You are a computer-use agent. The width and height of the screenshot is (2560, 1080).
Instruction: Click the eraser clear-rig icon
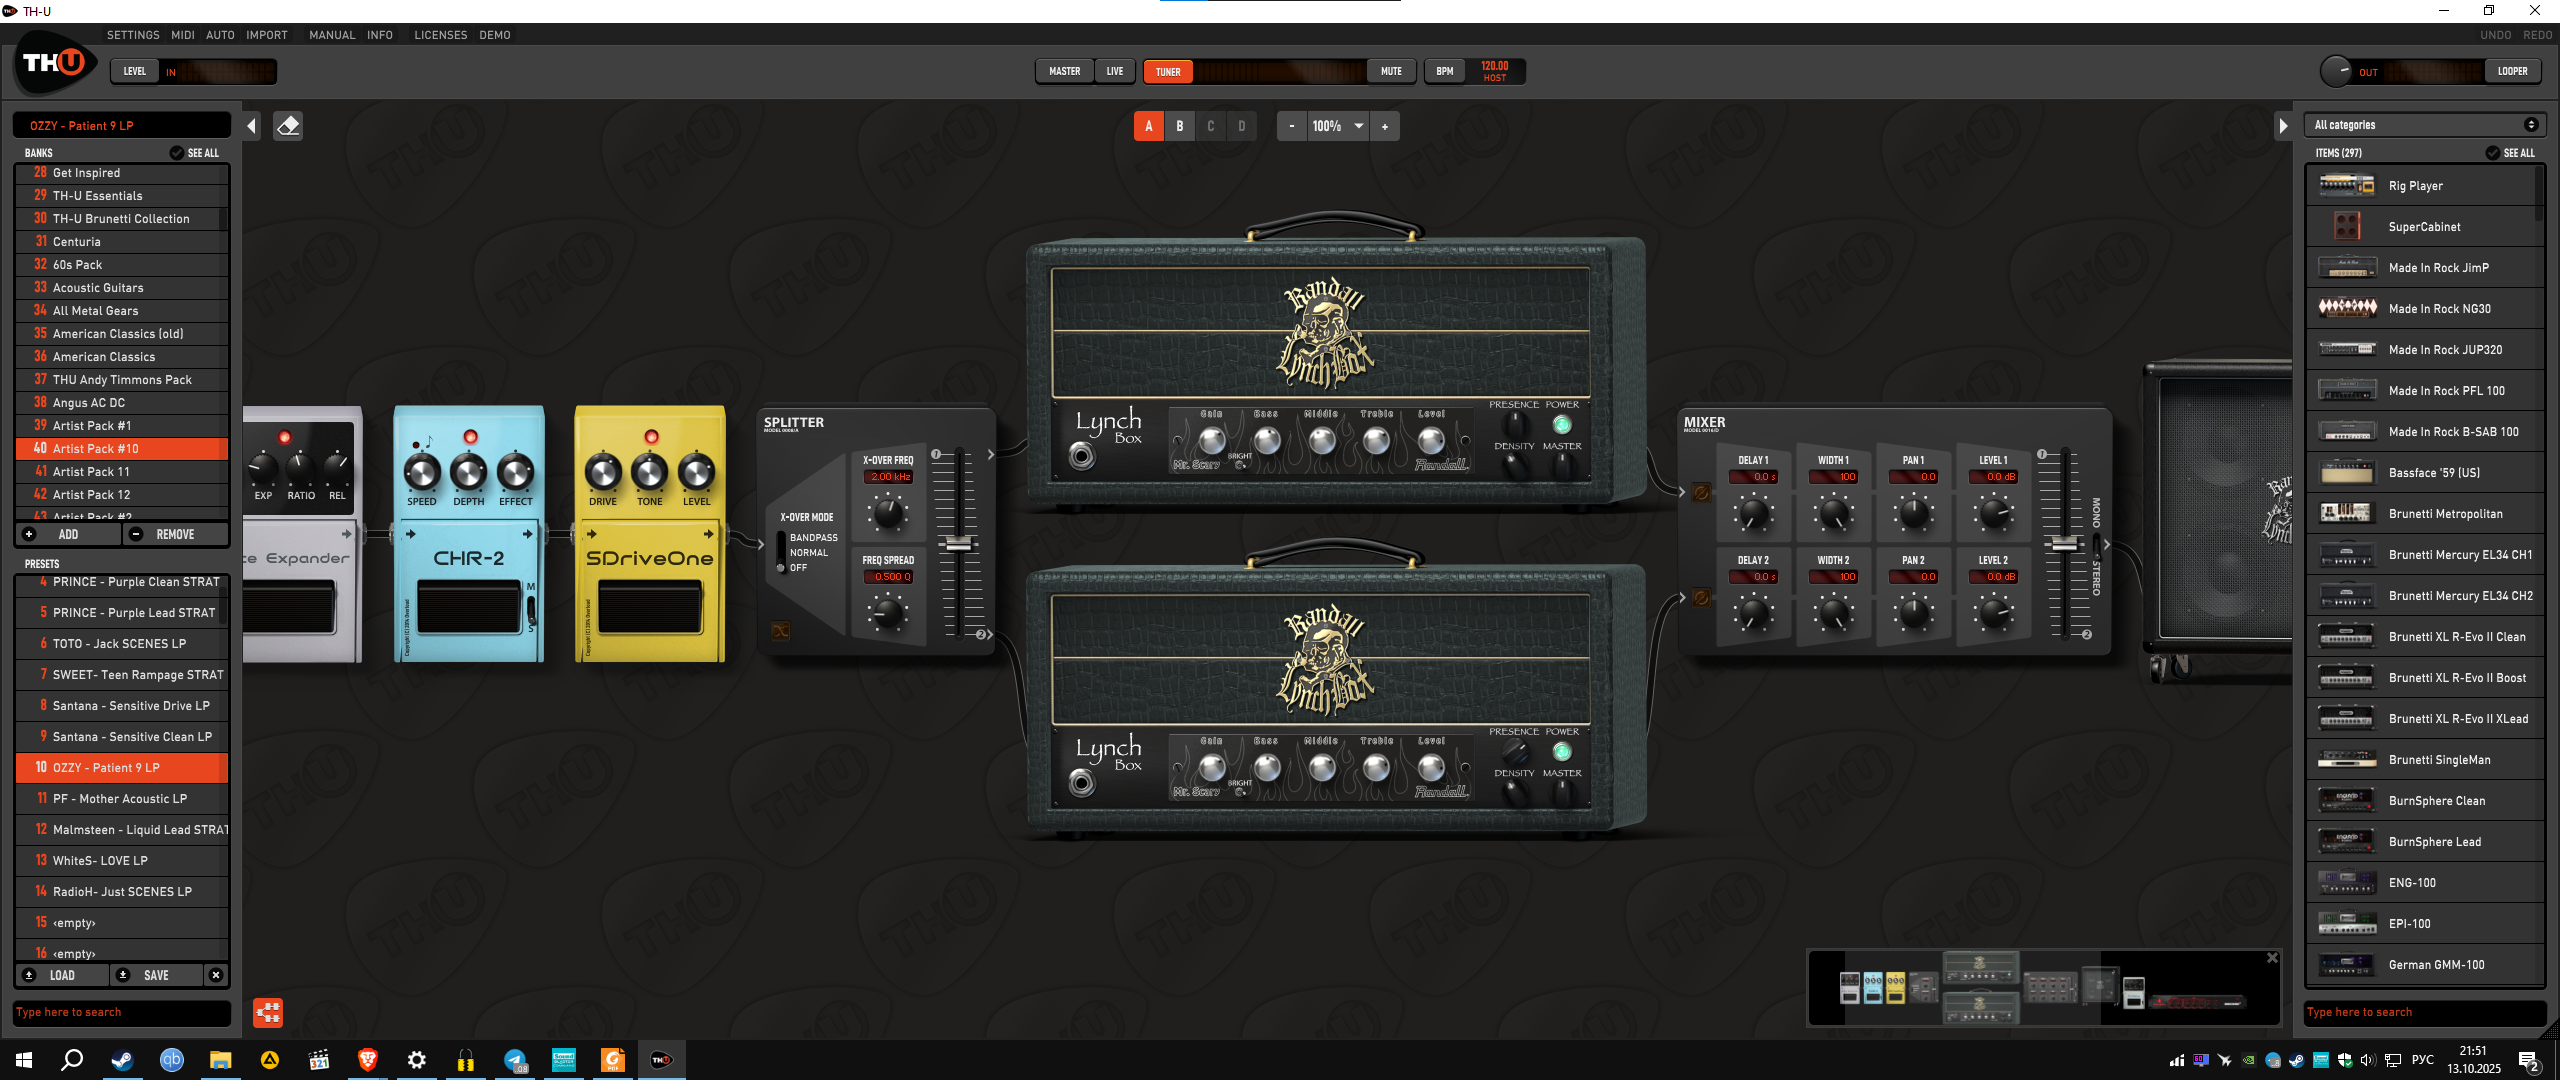click(x=288, y=126)
